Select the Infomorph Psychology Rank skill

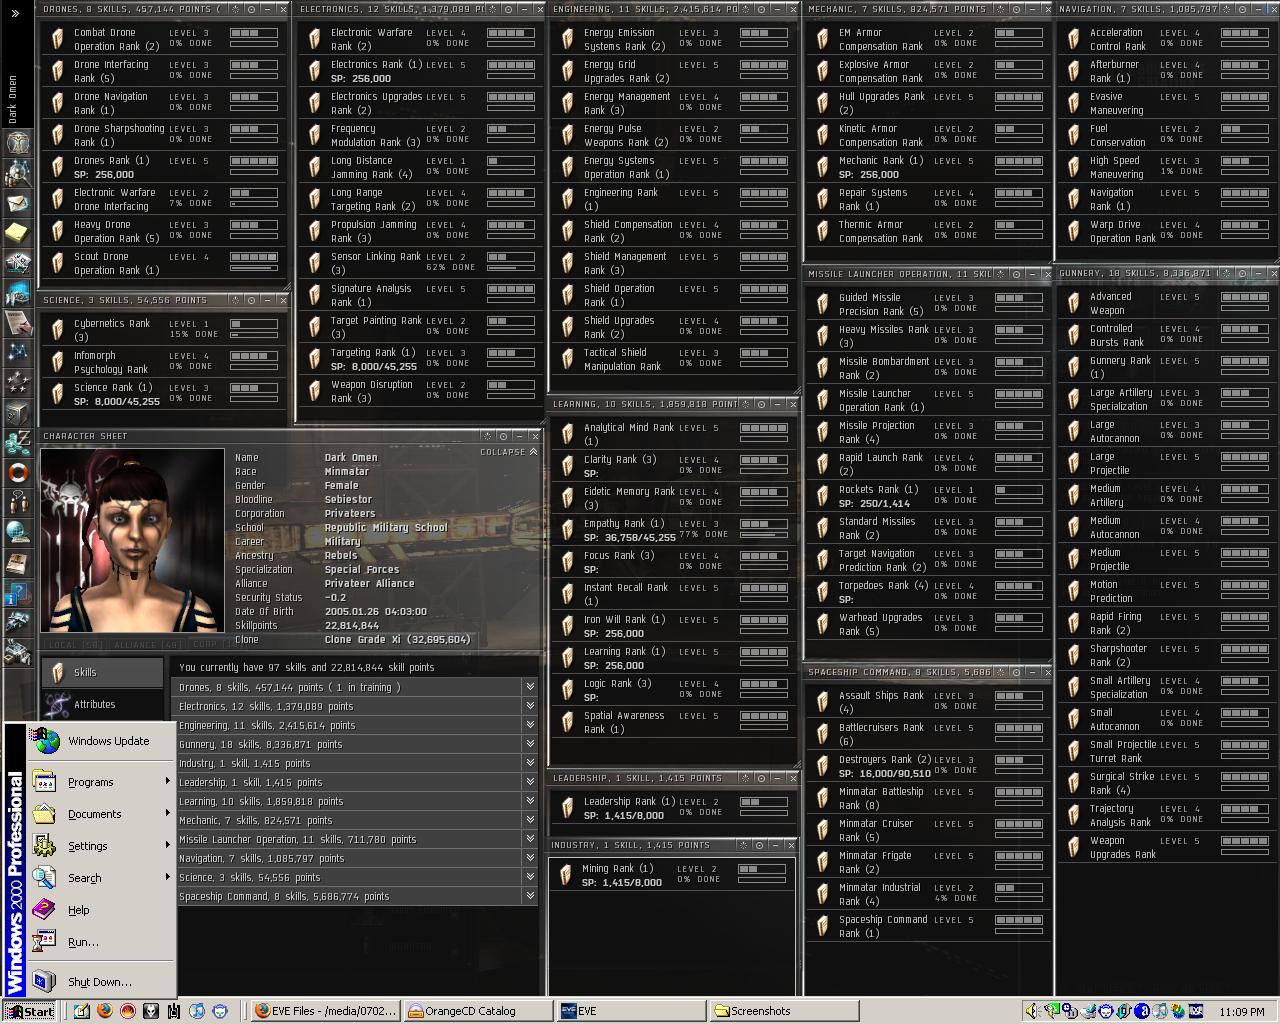pos(164,362)
